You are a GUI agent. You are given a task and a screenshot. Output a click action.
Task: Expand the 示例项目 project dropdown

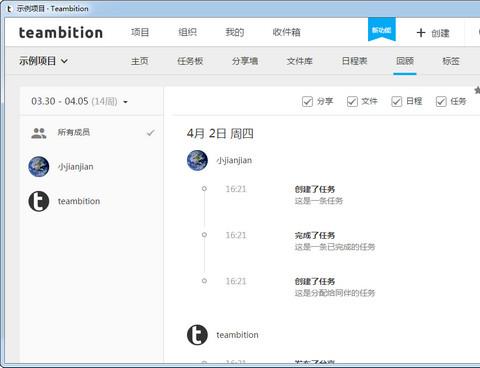43,61
